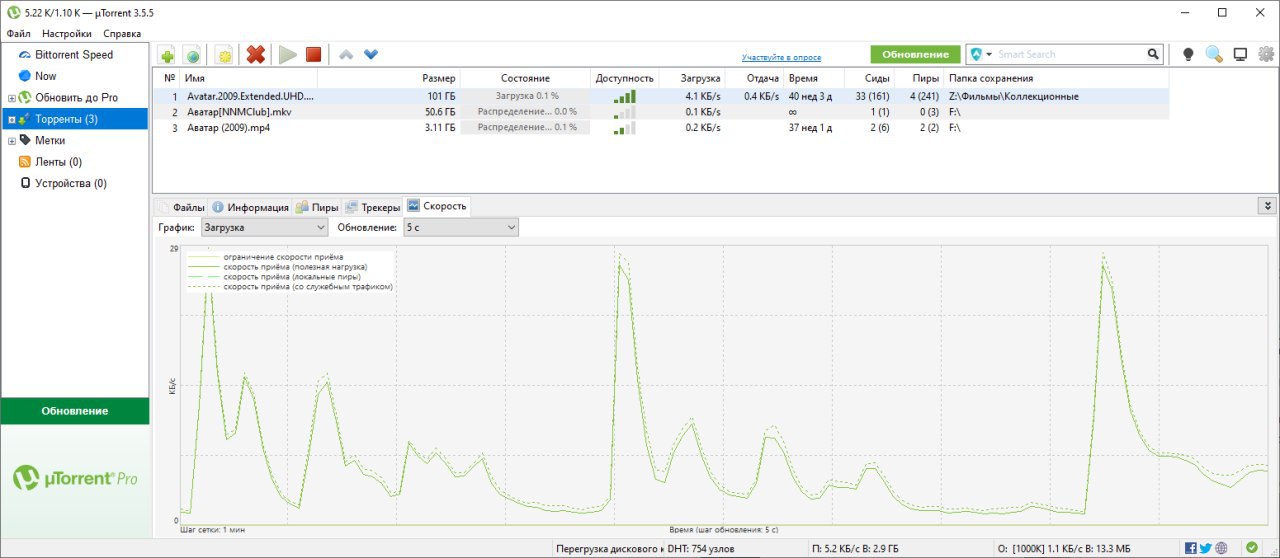1280x558 pixels.
Task: Click the Загрузка 0.1 % progress bar
Action: tap(525, 96)
